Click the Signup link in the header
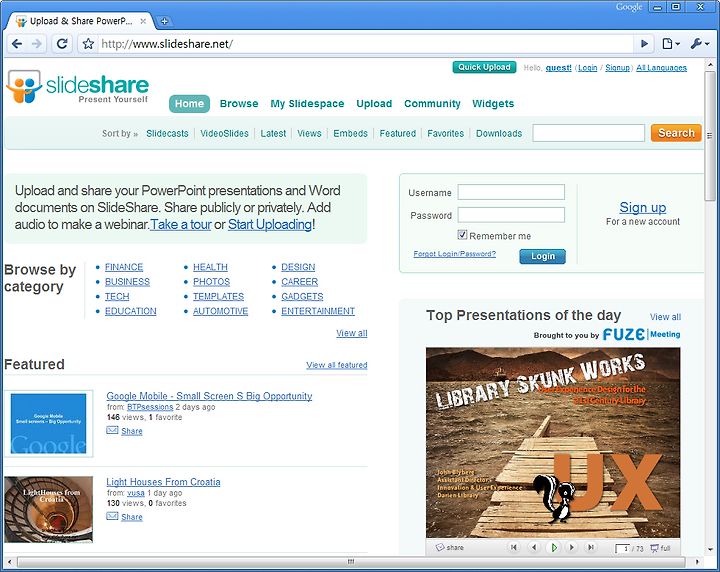Screen dimensions: 720x572 617,68
